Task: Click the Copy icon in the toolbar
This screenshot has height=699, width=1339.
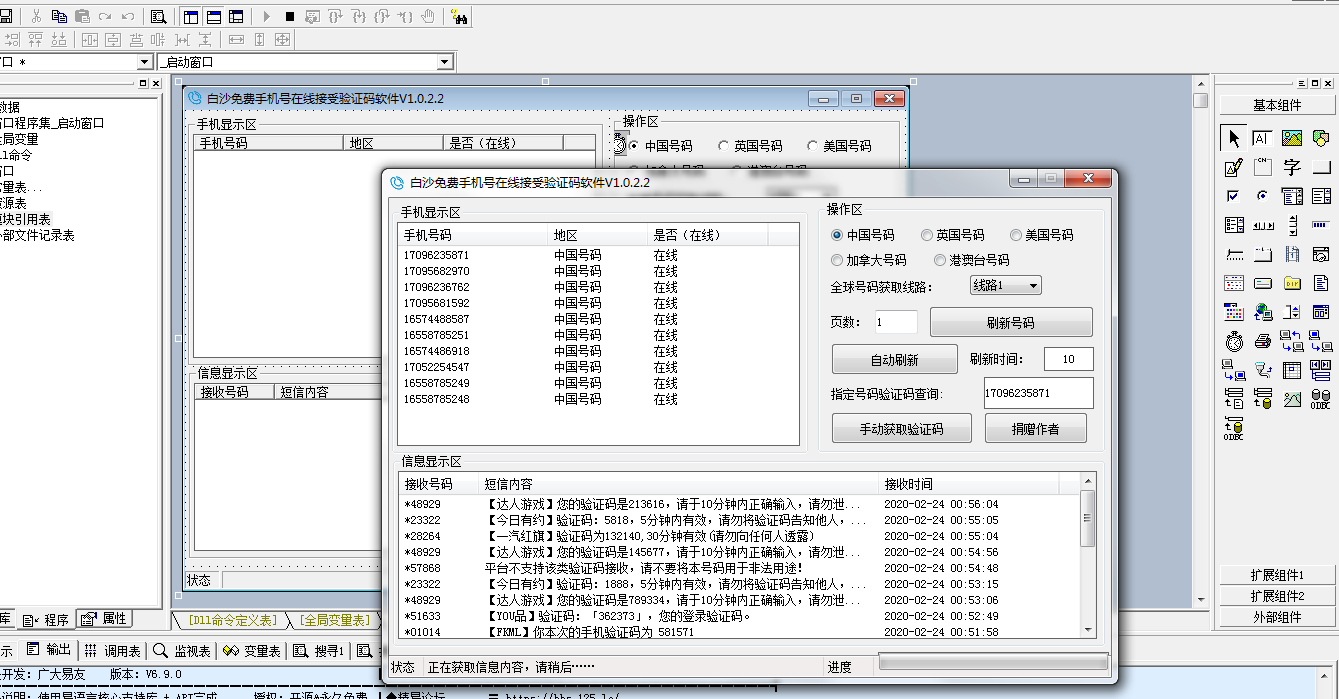Action: coord(59,16)
